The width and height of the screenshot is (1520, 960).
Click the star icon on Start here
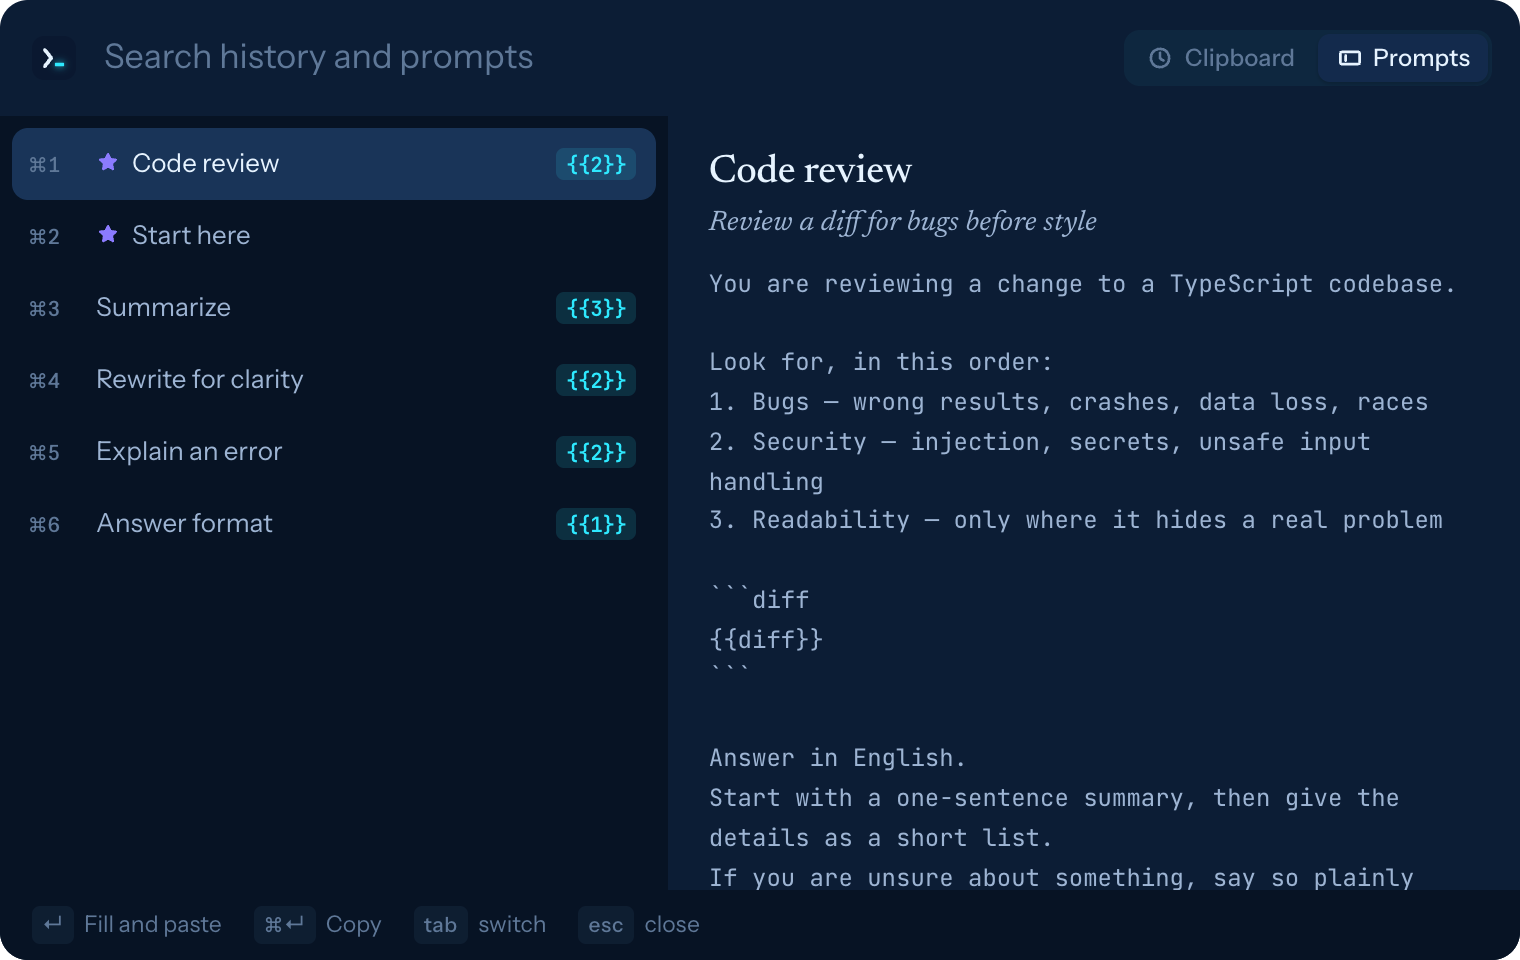pyautogui.click(x=108, y=234)
